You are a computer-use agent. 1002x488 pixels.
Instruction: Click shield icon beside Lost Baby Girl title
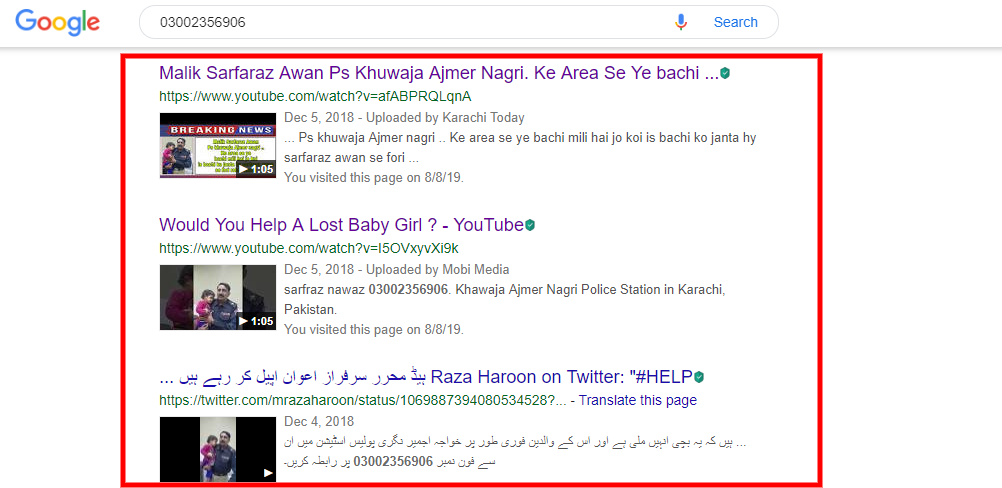(530, 225)
